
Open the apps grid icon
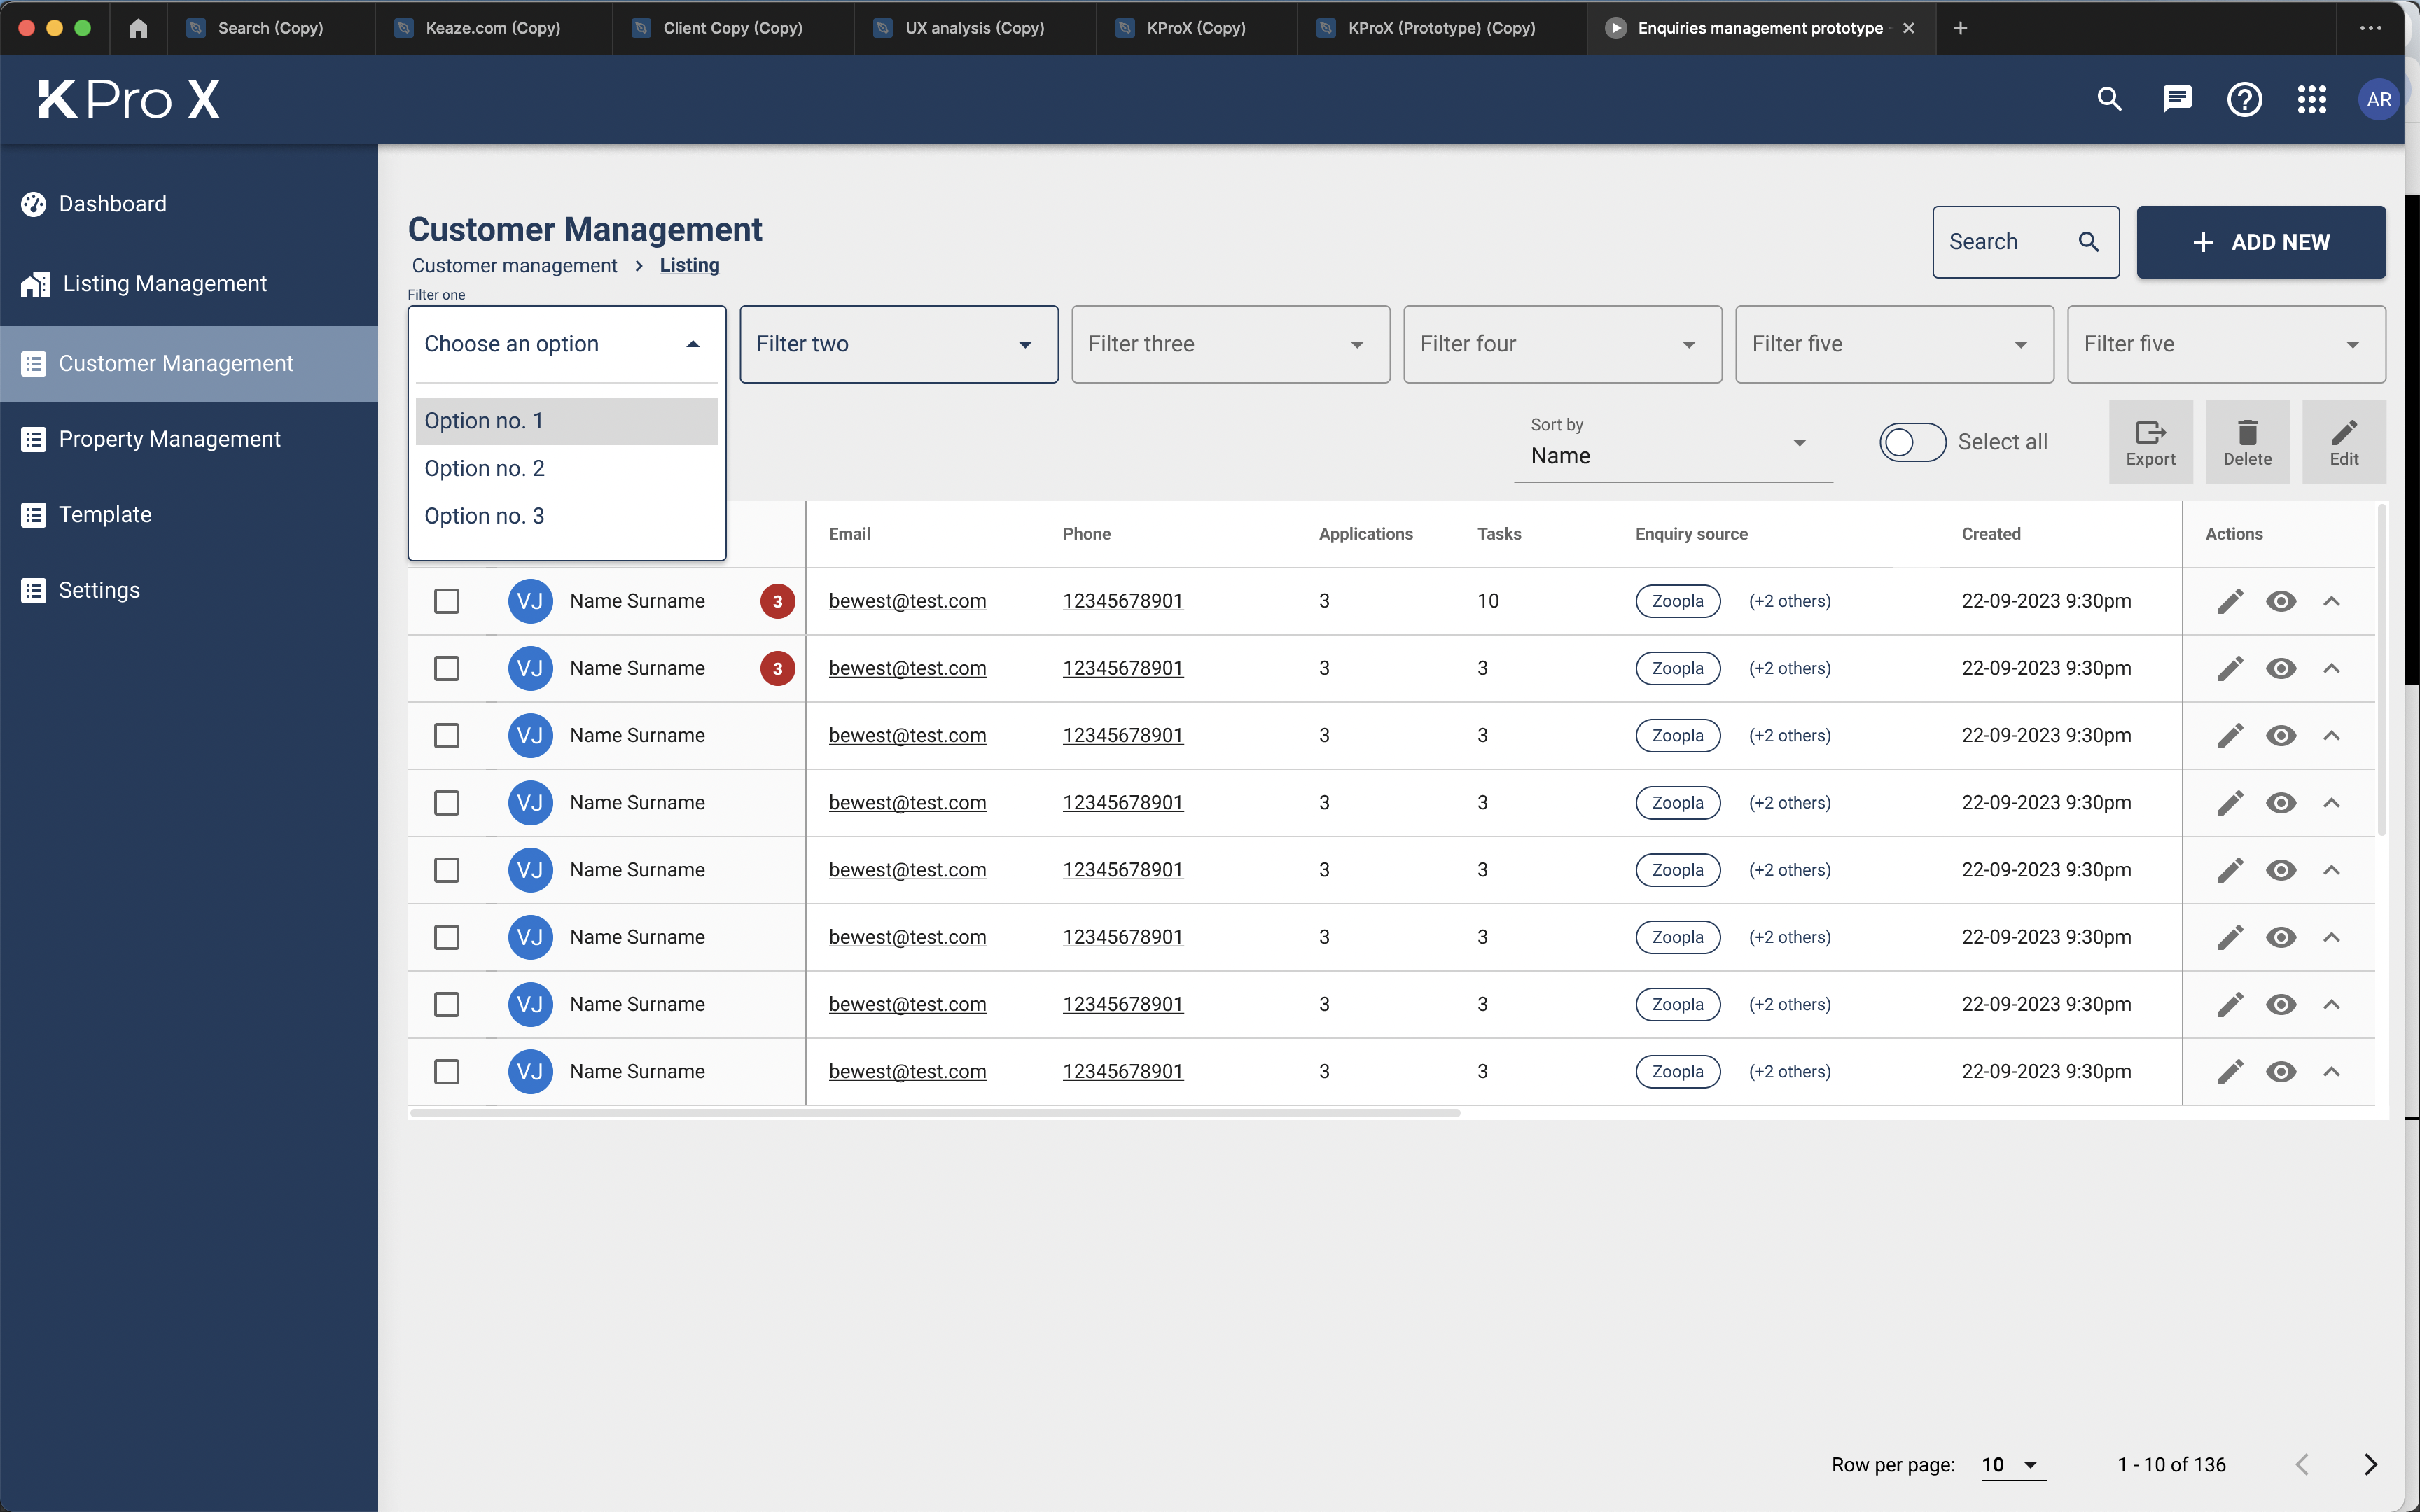pyautogui.click(x=2311, y=99)
